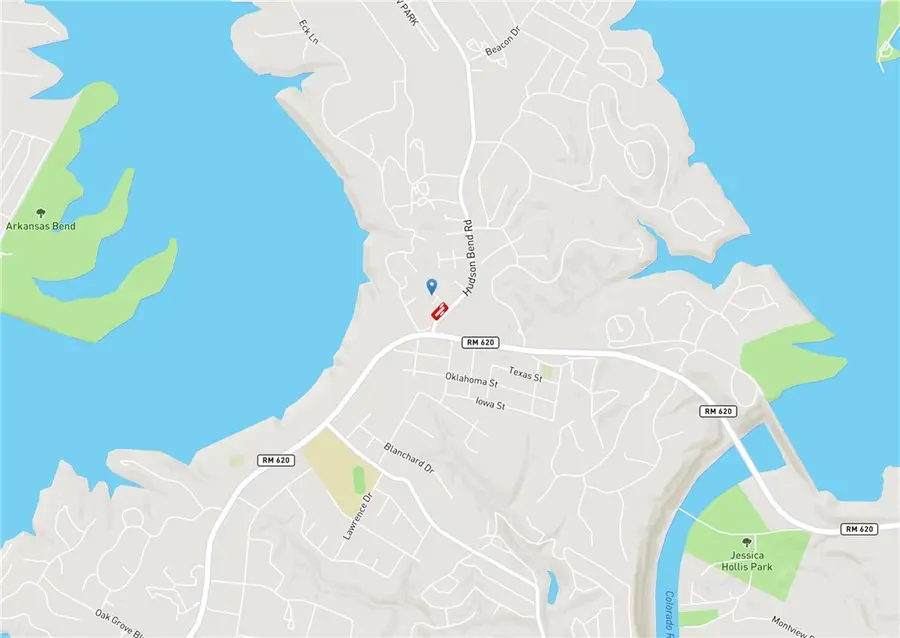This screenshot has width=900, height=638.
Task: Click the blue location pin marker
Action: coord(432,286)
